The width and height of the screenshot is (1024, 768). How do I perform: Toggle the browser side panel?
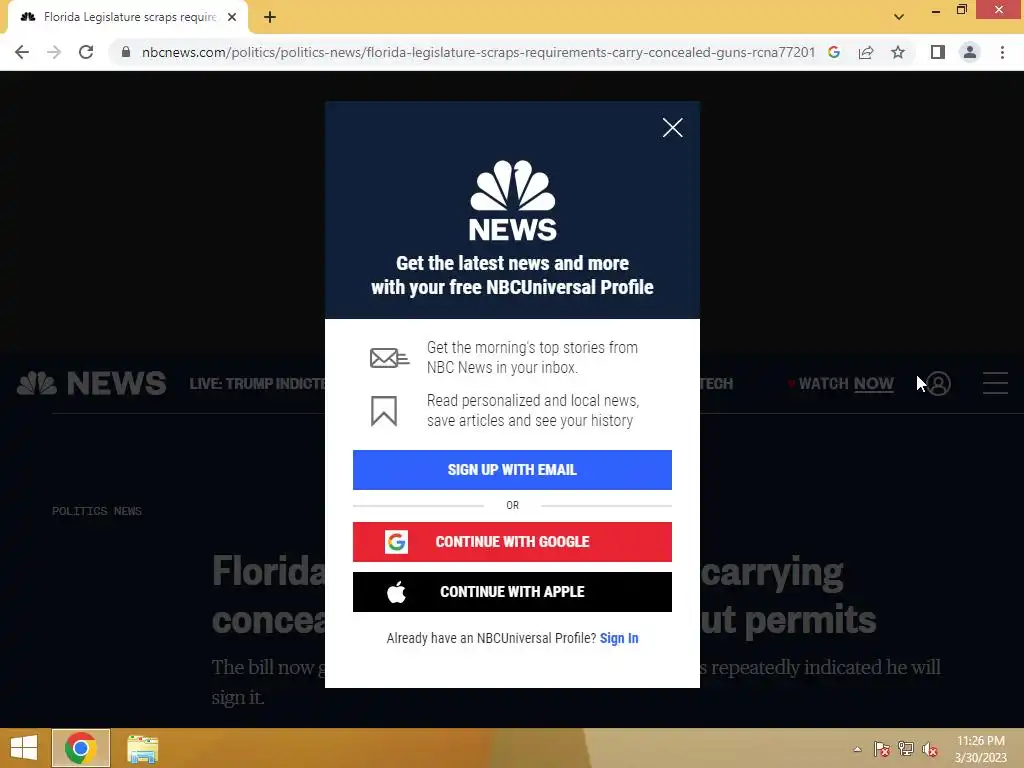[x=938, y=52]
